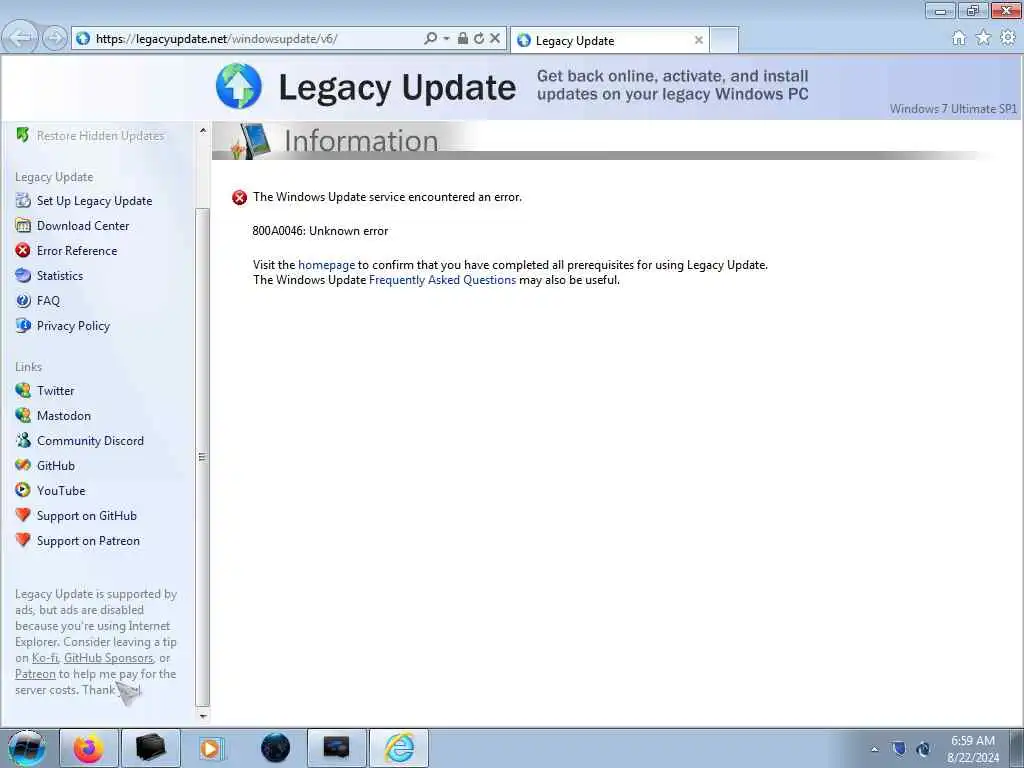Click the address bar search magnifier
The width and height of the screenshot is (1024, 768).
(430, 39)
